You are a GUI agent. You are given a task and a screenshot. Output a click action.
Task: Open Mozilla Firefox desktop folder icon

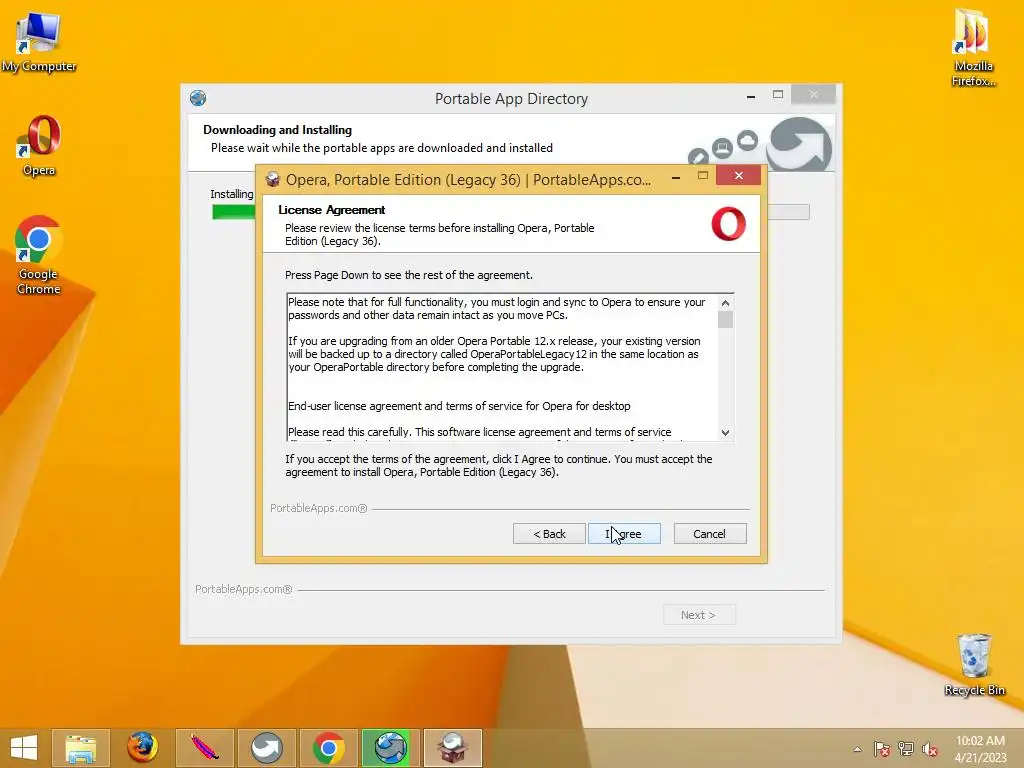(973, 47)
